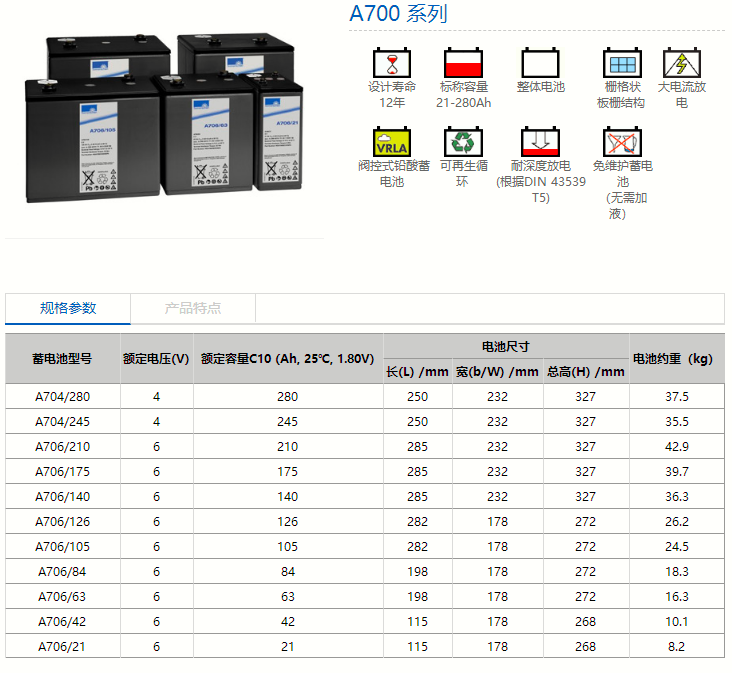Click the yellow VRLA battery icon
The image size is (732, 673).
[x=392, y=141]
